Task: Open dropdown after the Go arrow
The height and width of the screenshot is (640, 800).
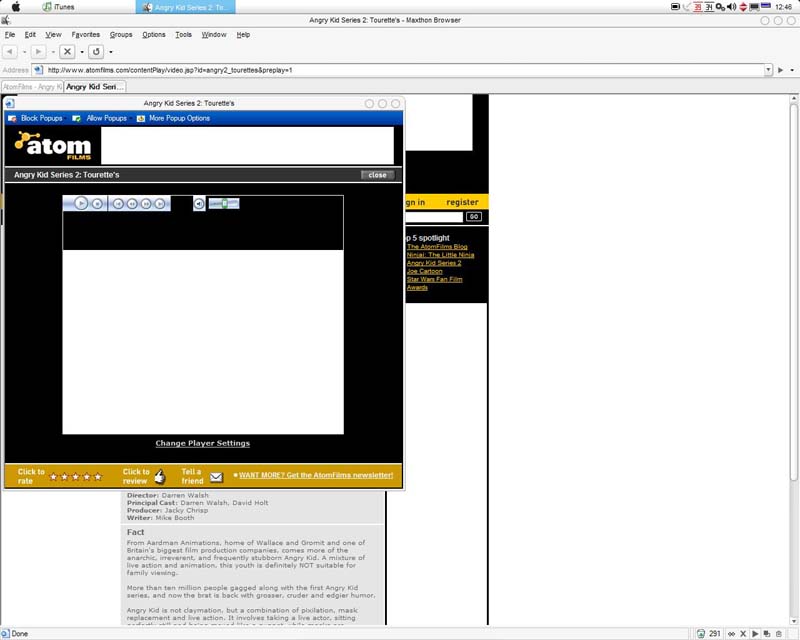Action: tap(792, 70)
